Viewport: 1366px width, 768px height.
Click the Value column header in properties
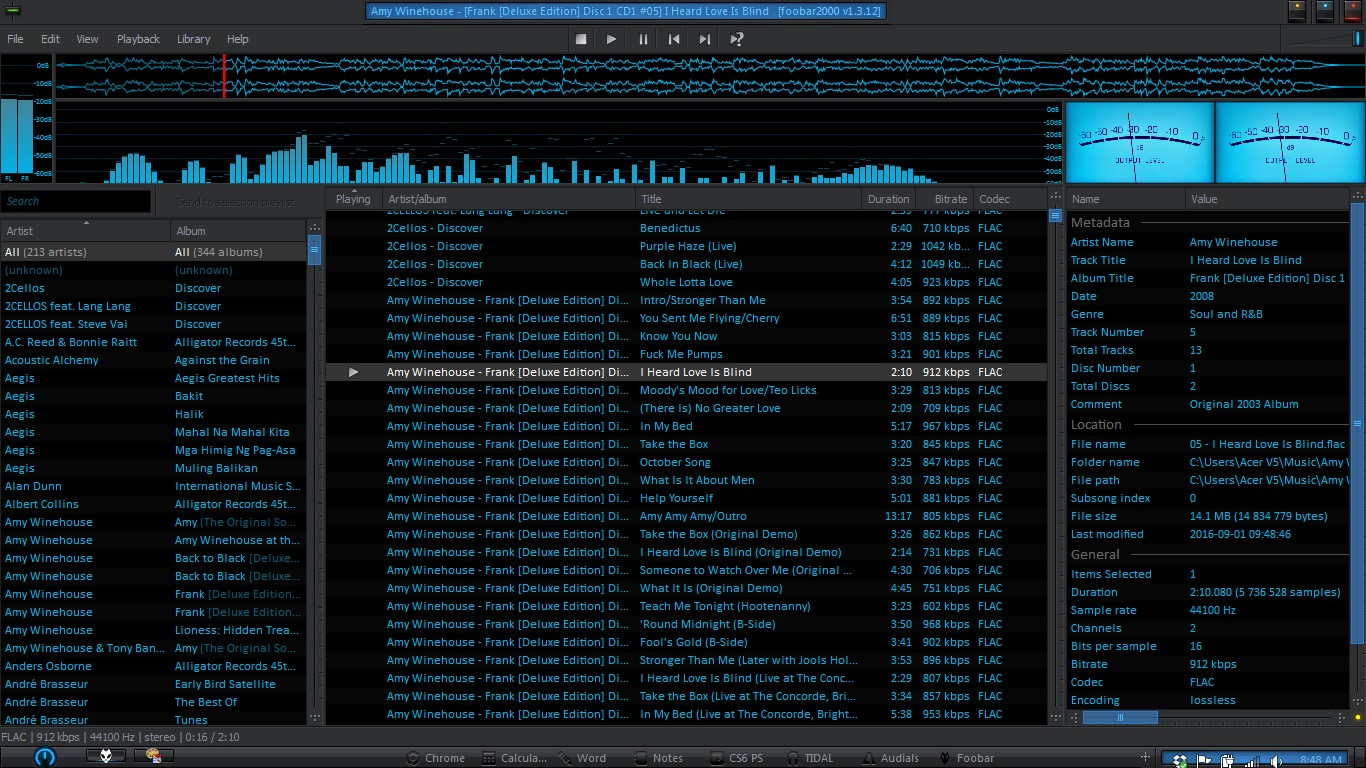pyautogui.click(x=1267, y=199)
